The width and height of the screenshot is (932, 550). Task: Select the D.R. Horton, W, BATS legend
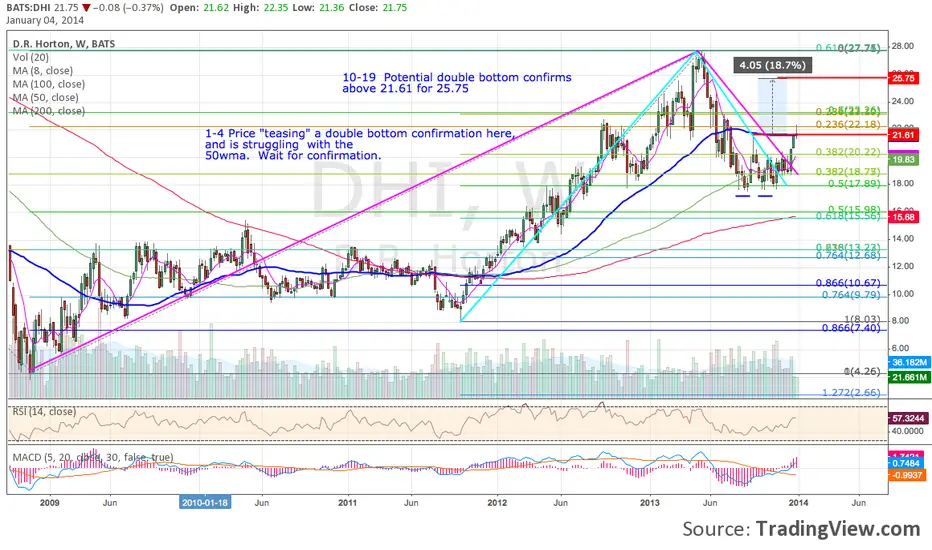64,44
